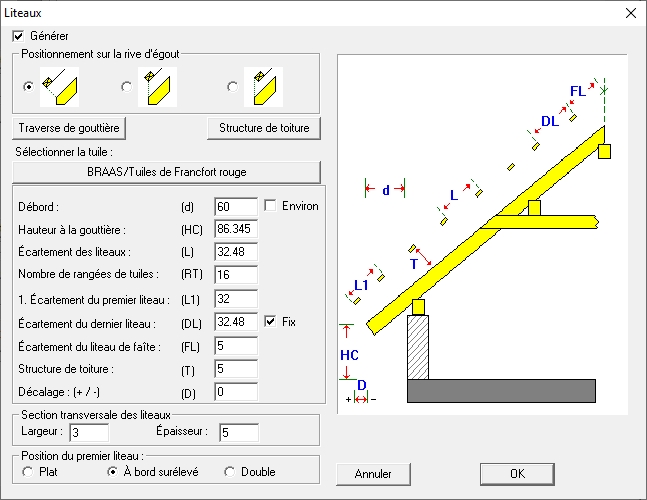Click the Structure de toiture (T) value field
The width and height of the screenshot is (647, 500).
[236, 369]
